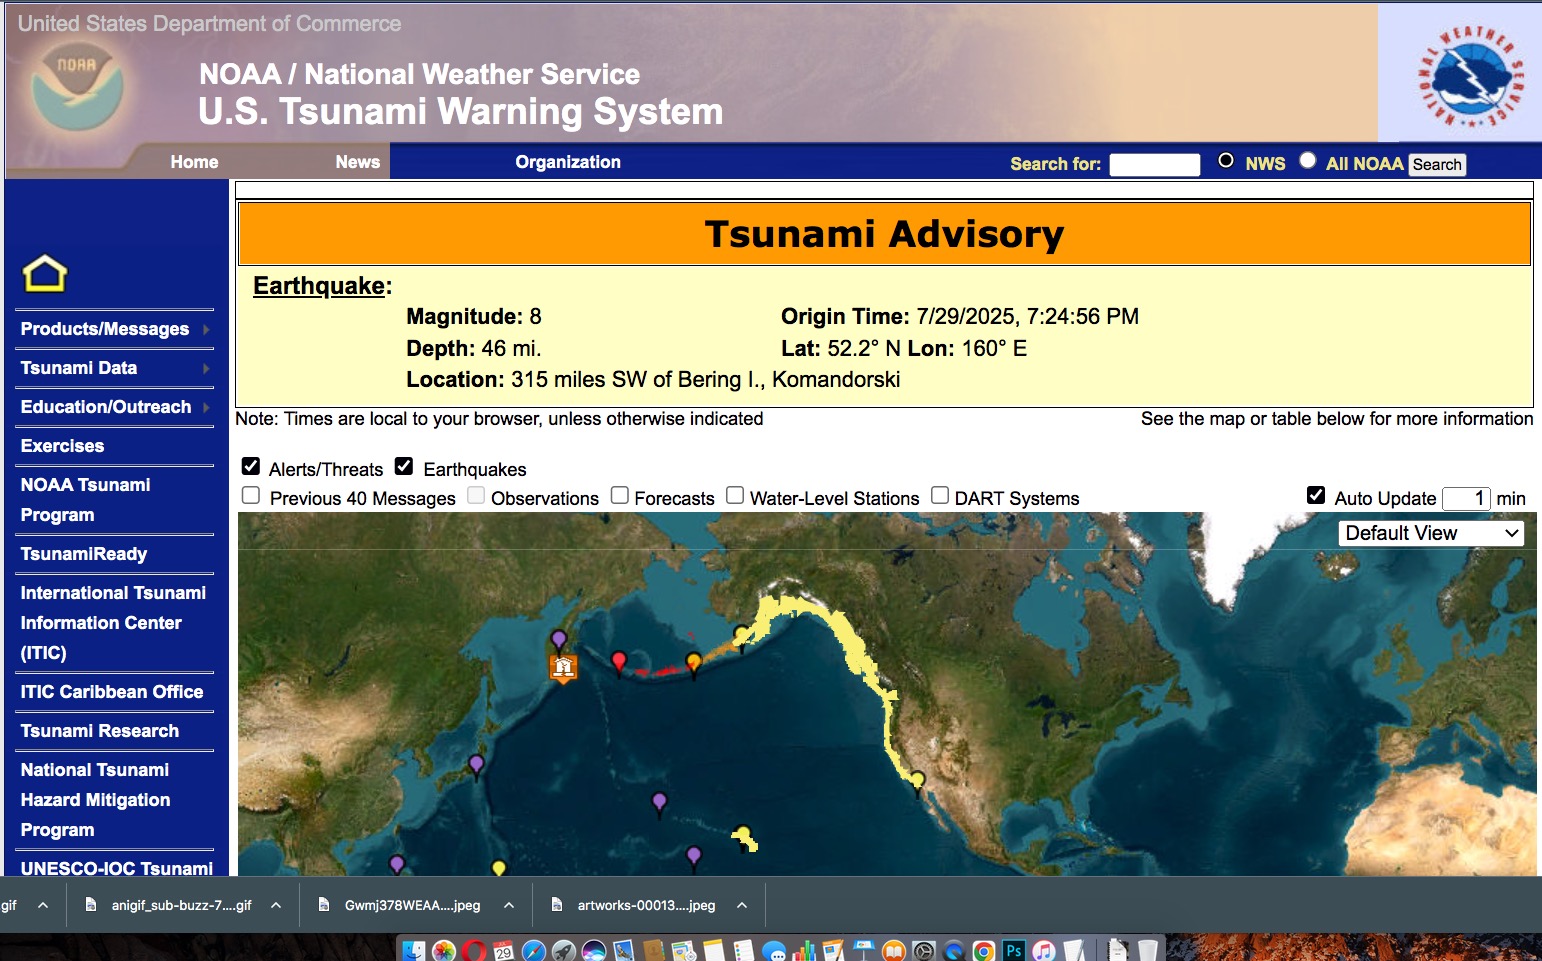Uncheck the Alerts/Threats checkbox
This screenshot has width=1542, height=961.
click(x=251, y=466)
